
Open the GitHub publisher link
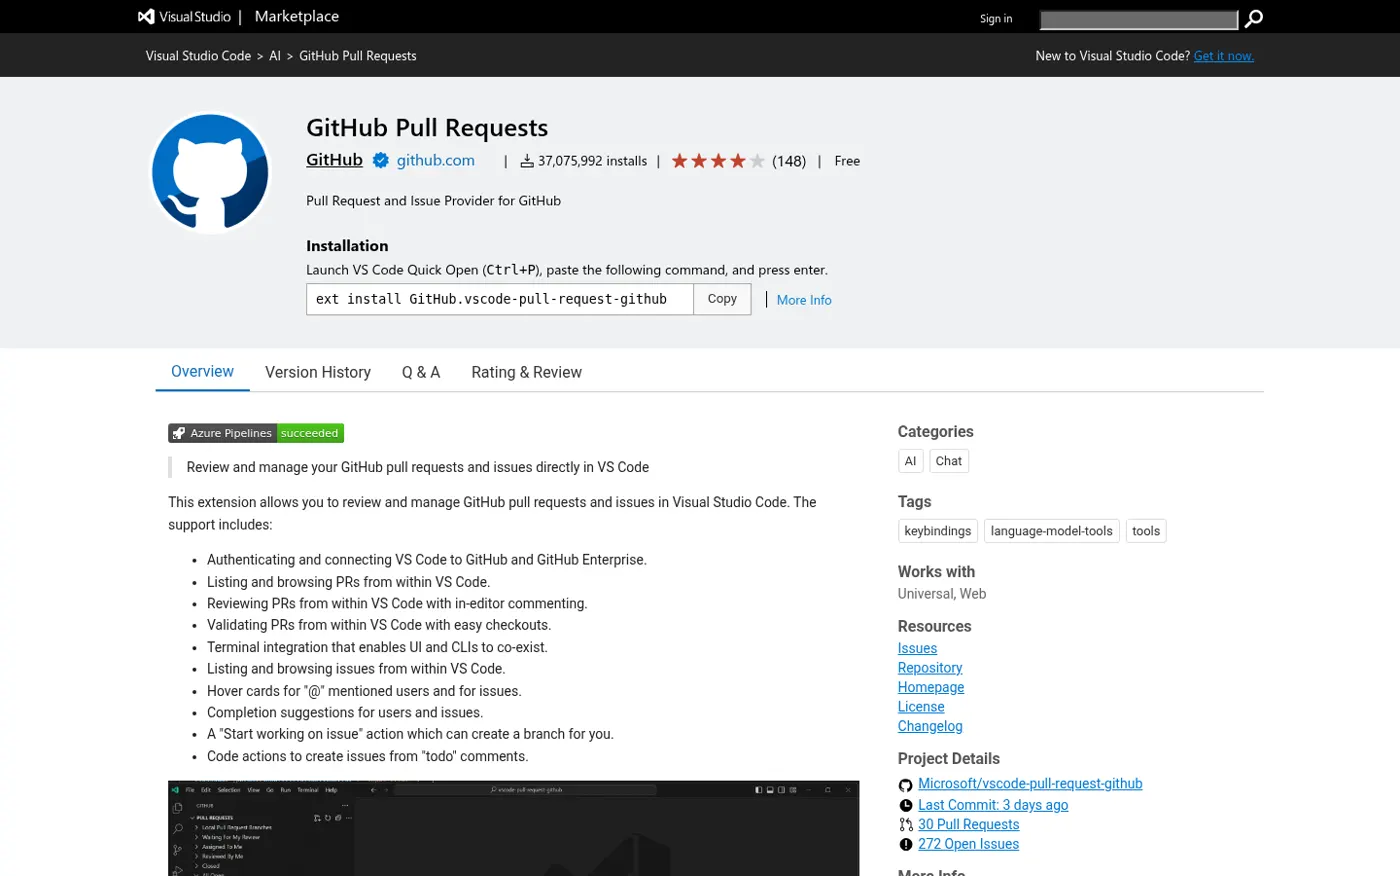pyautogui.click(x=334, y=160)
